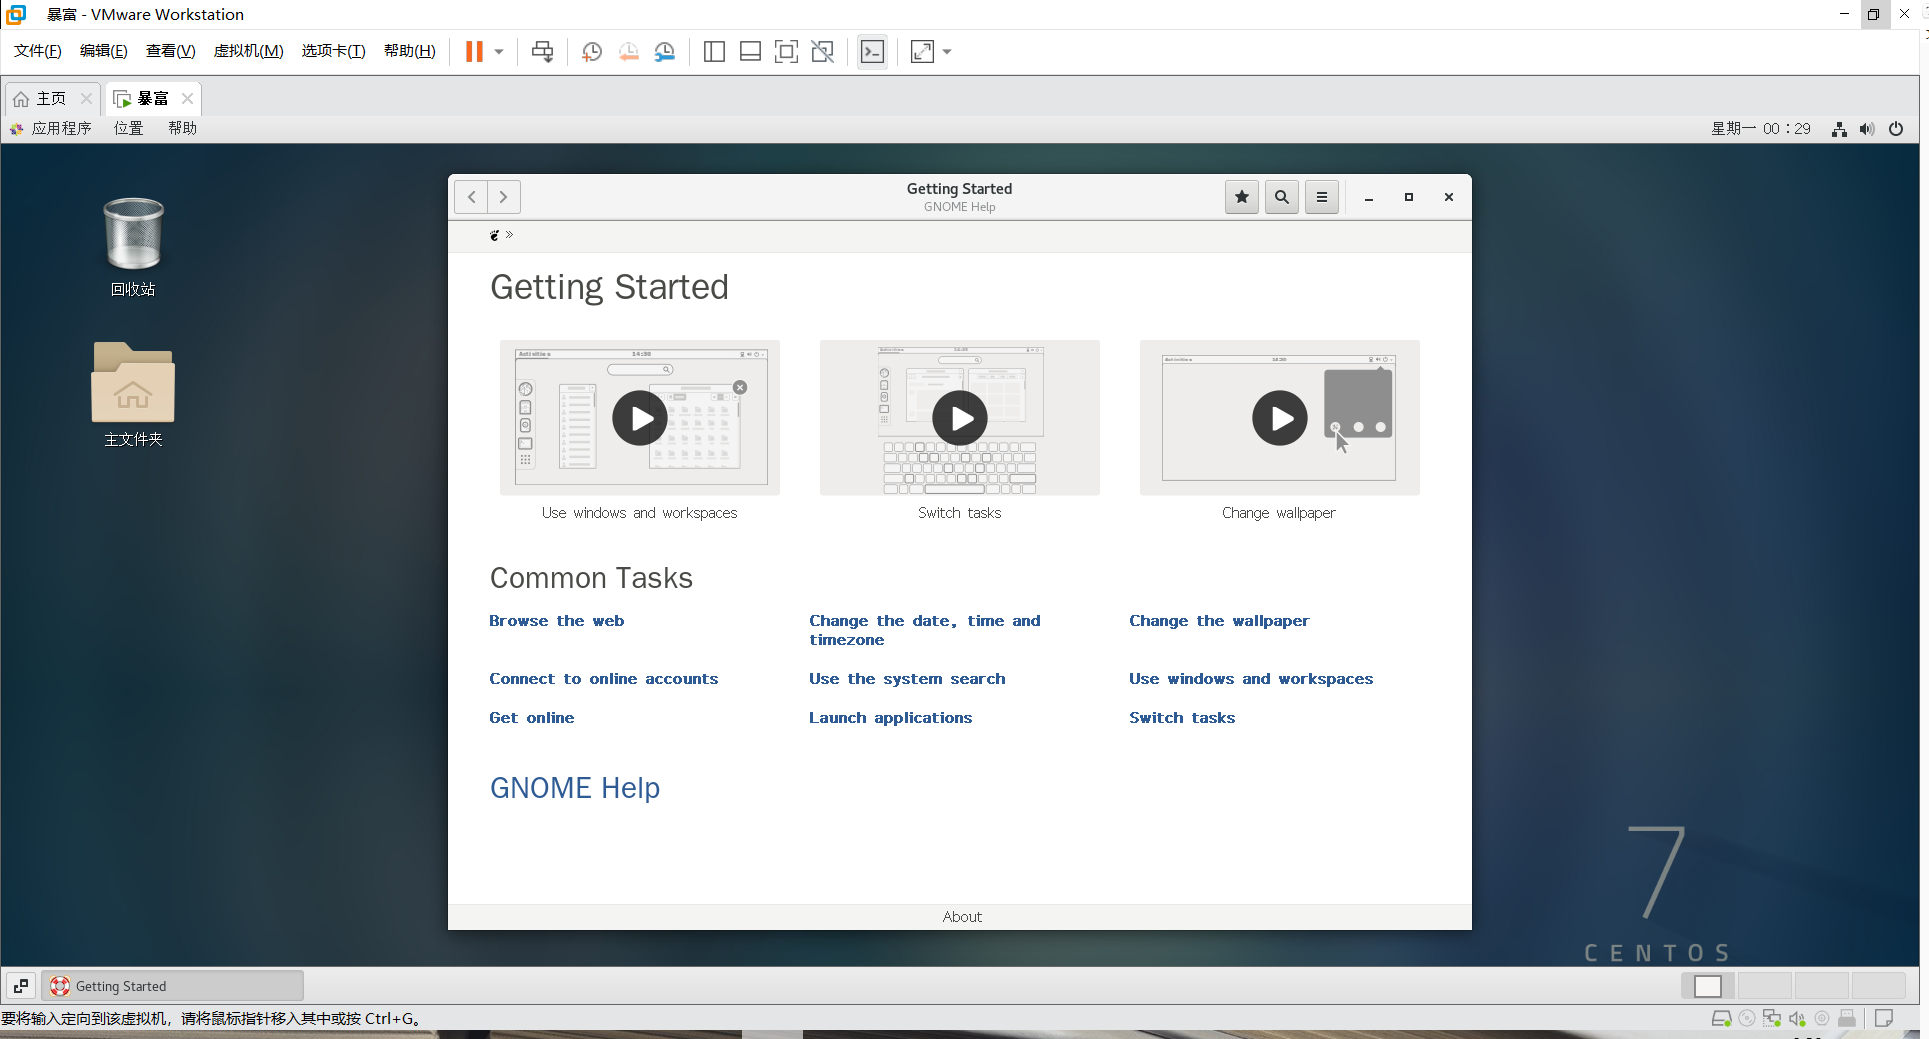Send Ctrl+Alt+Del to the virtual machine
Screen dimensions: 1929x1039
click(542, 52)
